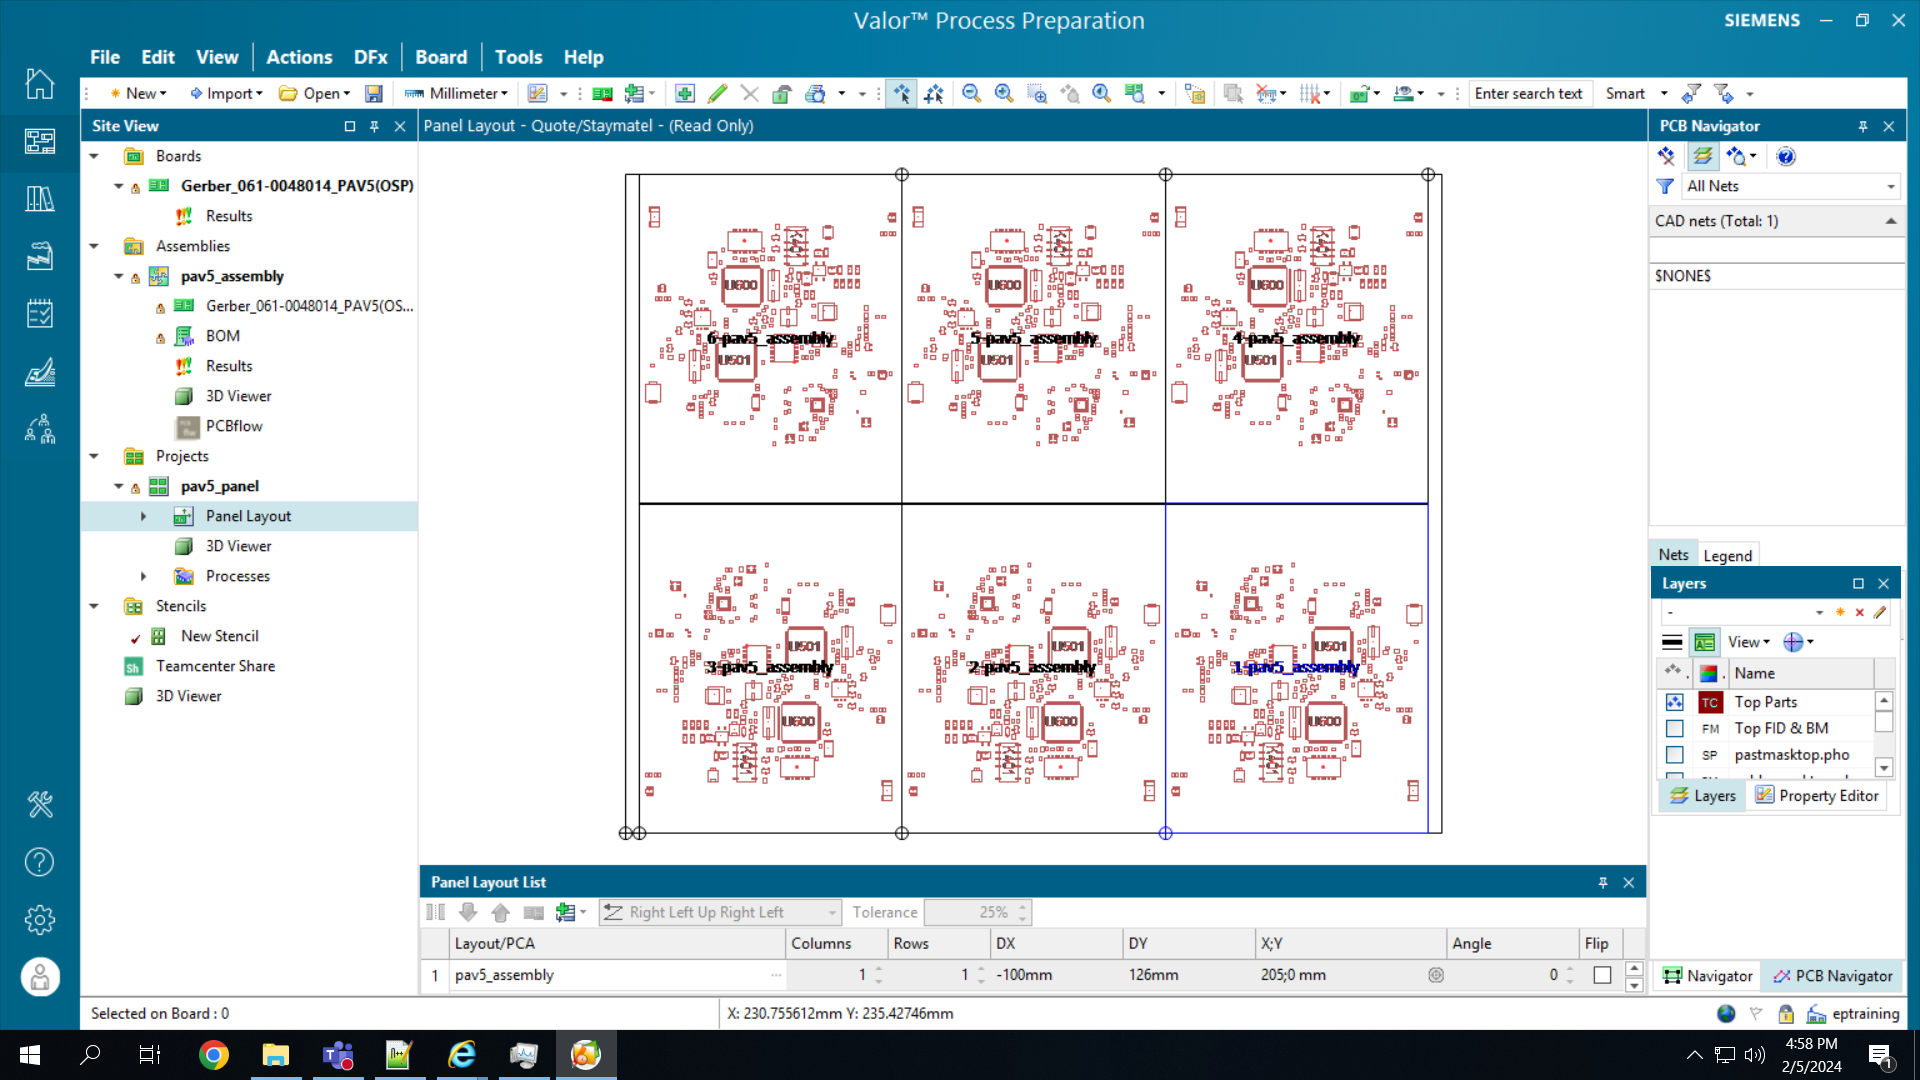Click the Property Editor button
Image resolution: width=1920 pixels, height=1080 pixels.
coord(1817,796)
